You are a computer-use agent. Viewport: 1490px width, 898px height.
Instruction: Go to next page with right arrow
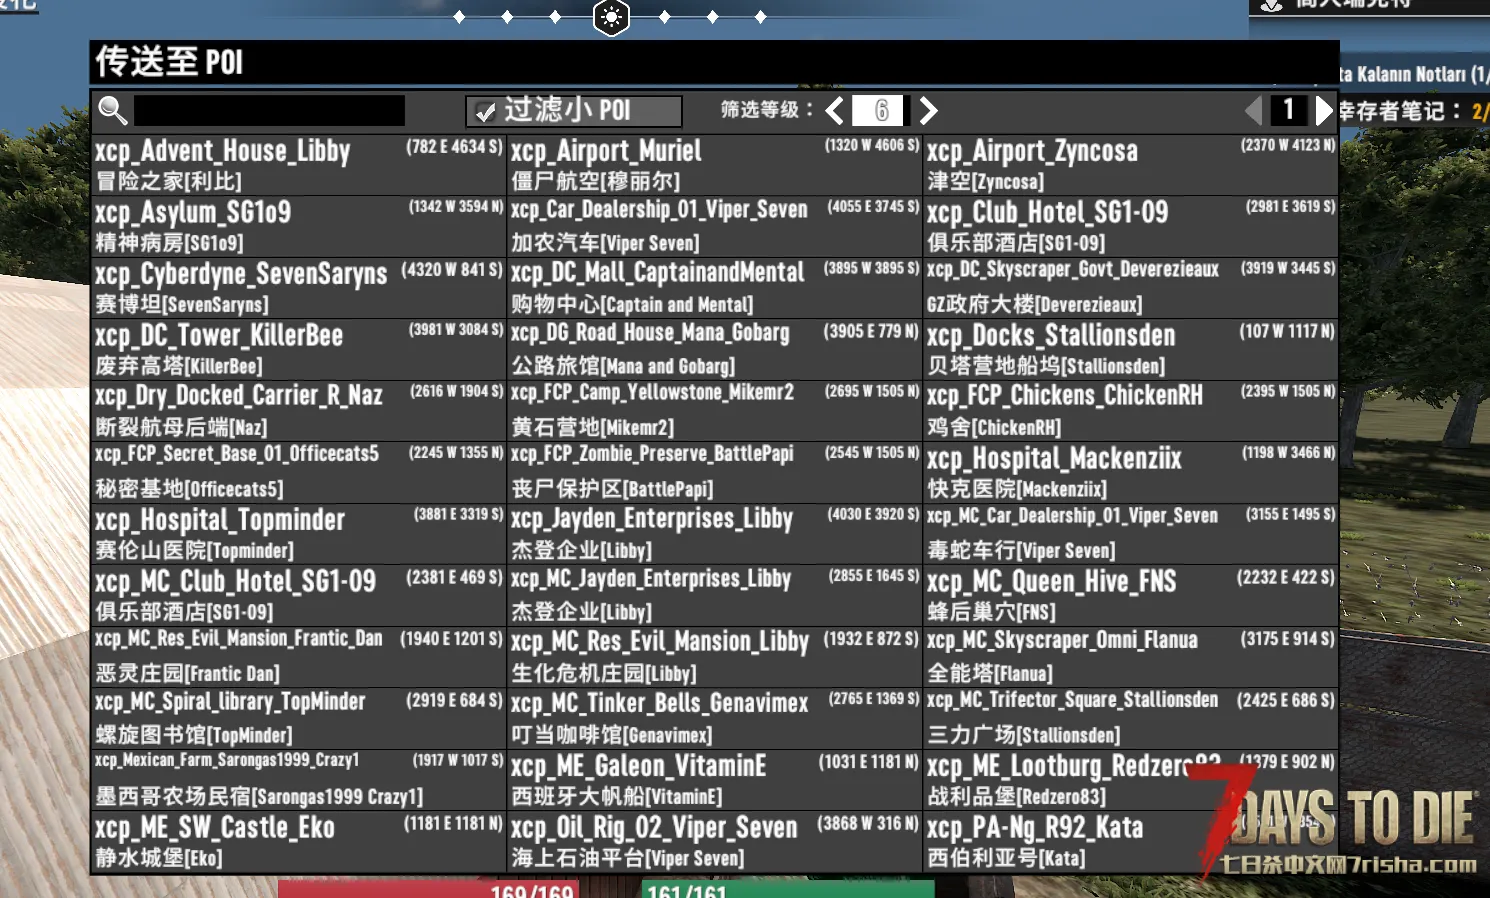point(1324,110)
